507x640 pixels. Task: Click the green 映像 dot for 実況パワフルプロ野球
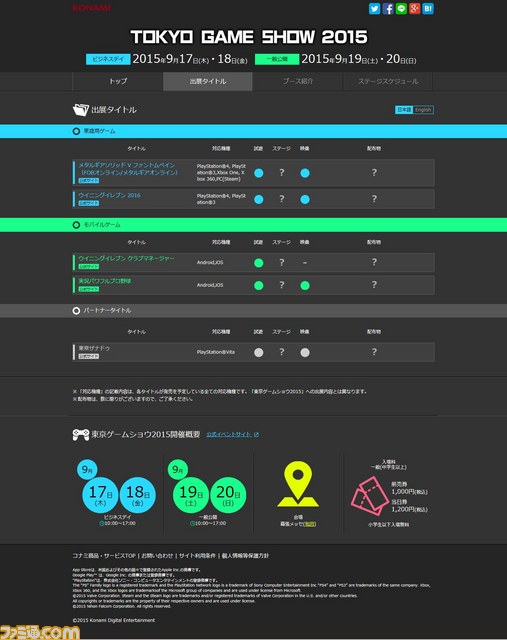tap(305, 285)
